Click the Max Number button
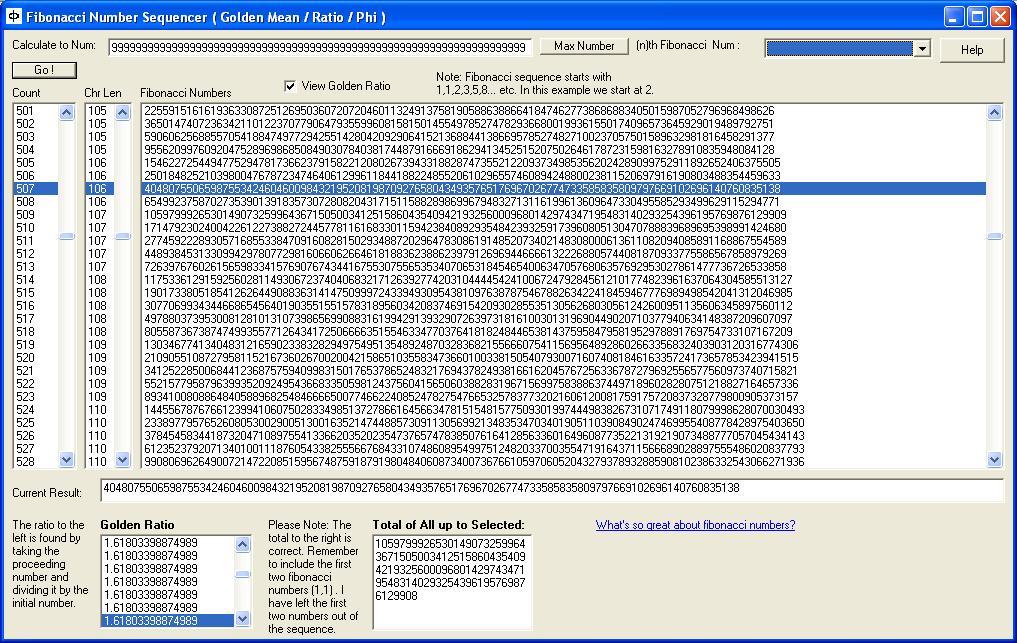 coord(584,46)
